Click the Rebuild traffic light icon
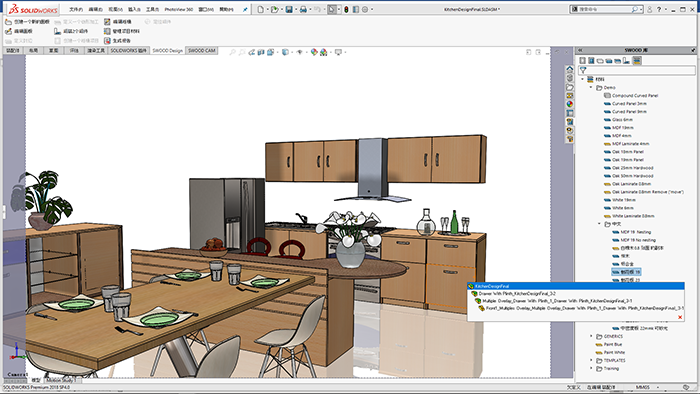 [x=346, y=9]
